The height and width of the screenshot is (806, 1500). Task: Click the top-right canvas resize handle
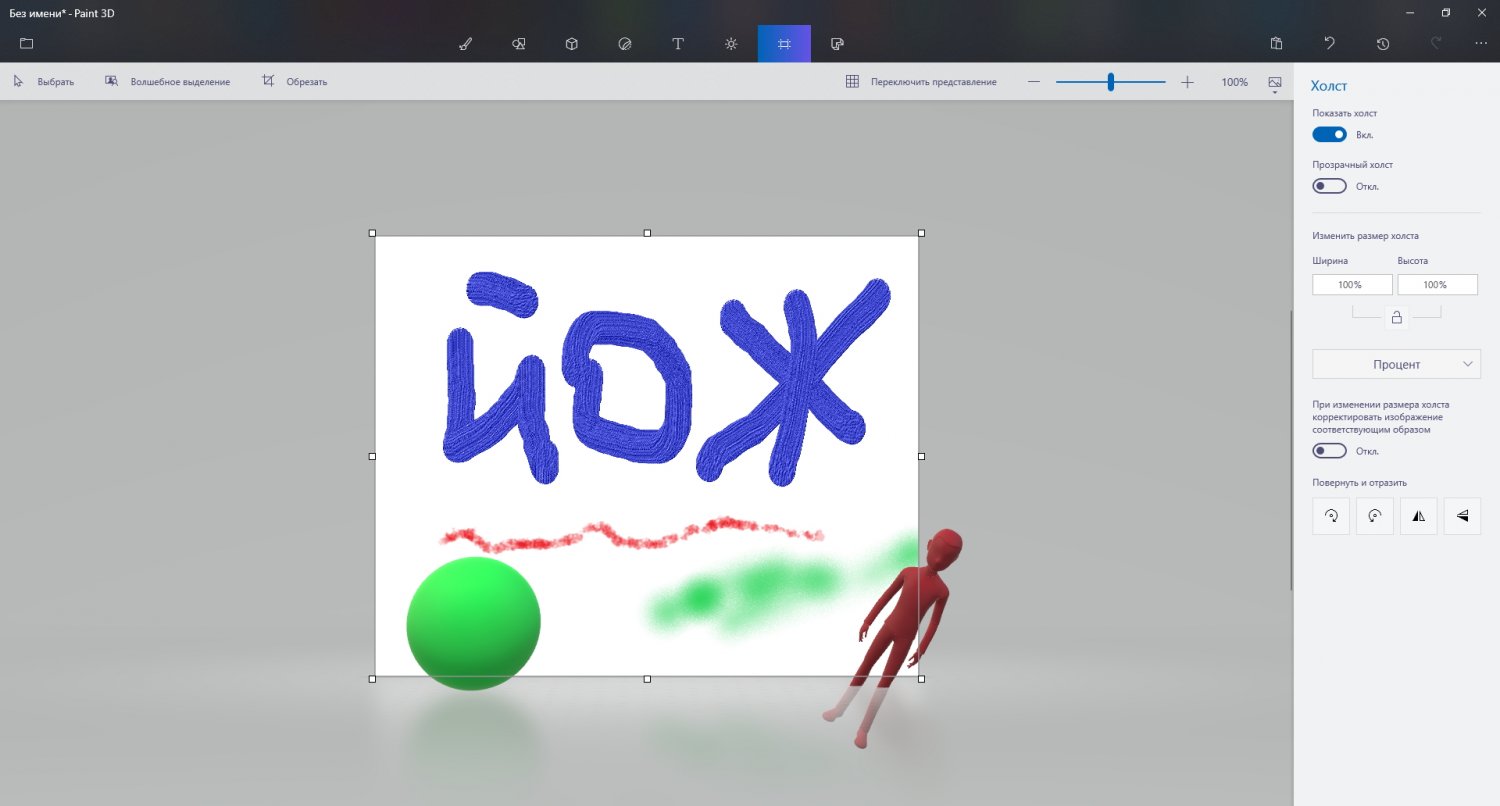pos(921,233)
